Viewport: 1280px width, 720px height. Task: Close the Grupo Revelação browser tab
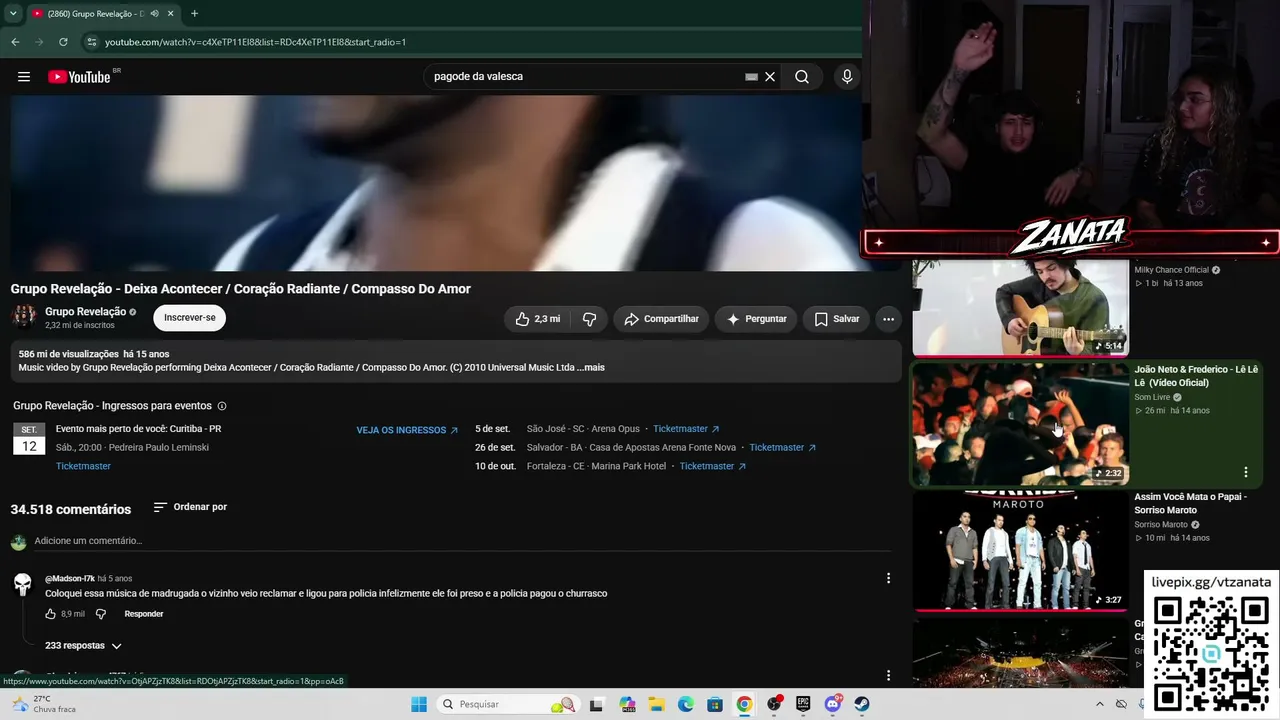tap(171, 14)
